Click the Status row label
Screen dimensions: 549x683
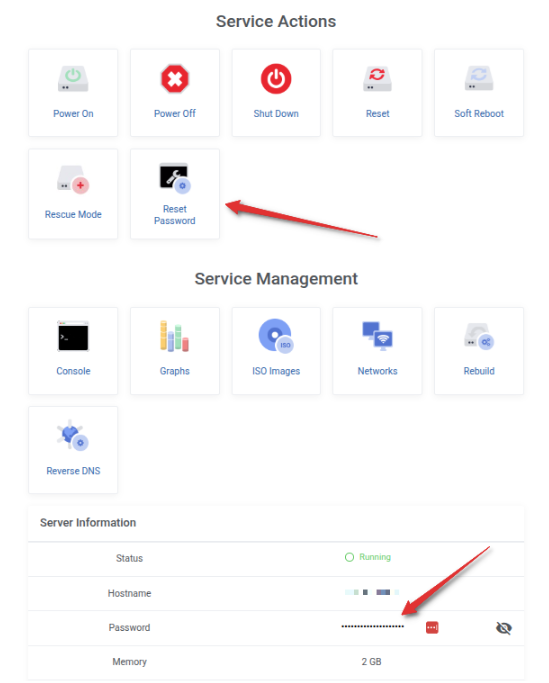click(129, 558)
